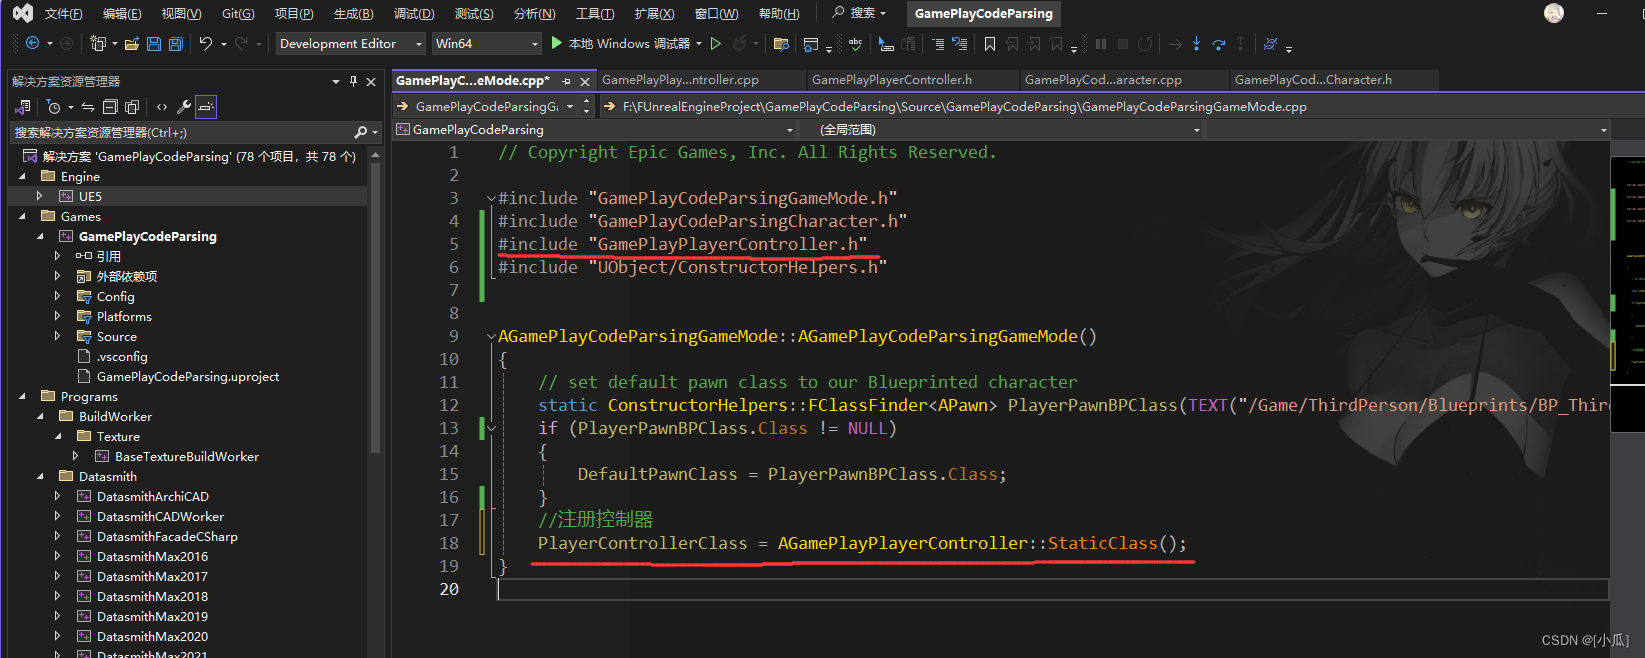Open the Win64 platform dropdown
The image size is (1645, 658).
[486, 44]
